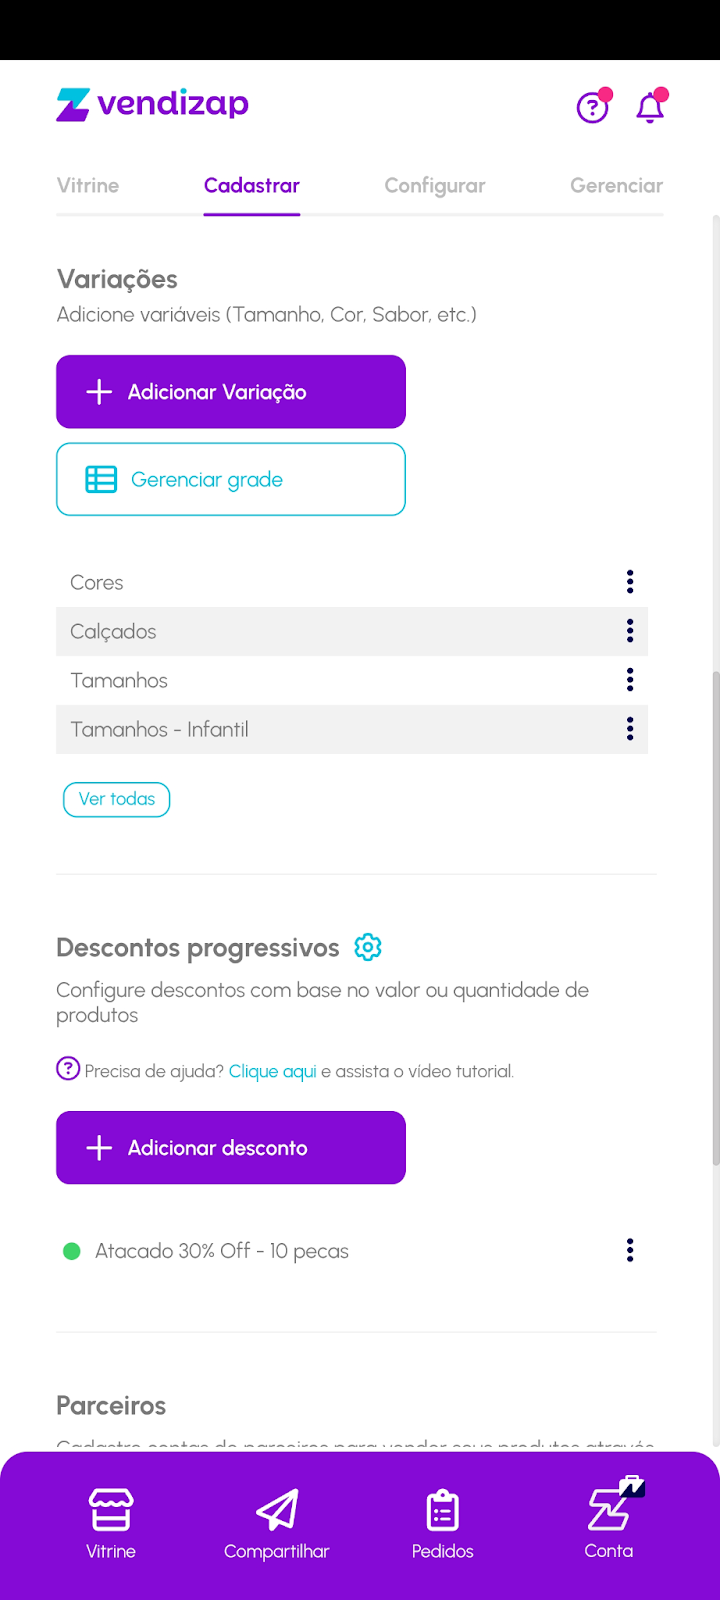The image size is (720, 1600).
Task: Open three-dot menu for Tamanhos row
Action: coord(630,680)
